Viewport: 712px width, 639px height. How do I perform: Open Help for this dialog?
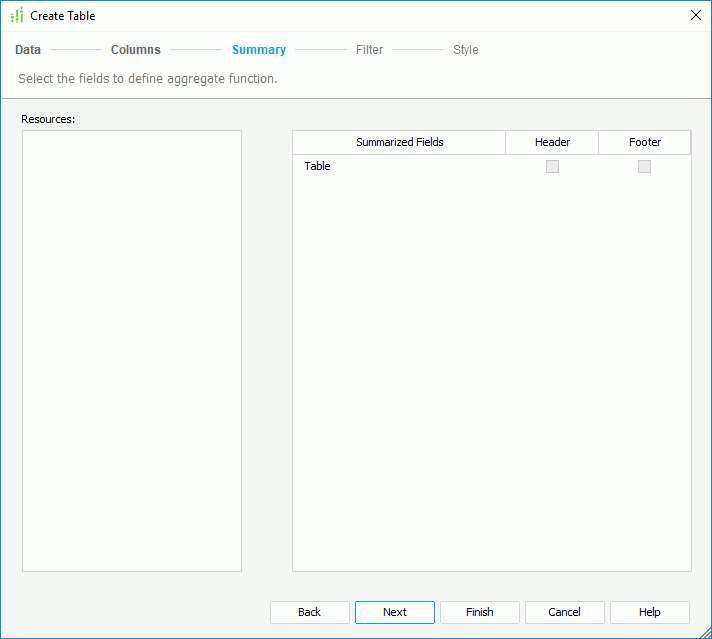(650, 612)
